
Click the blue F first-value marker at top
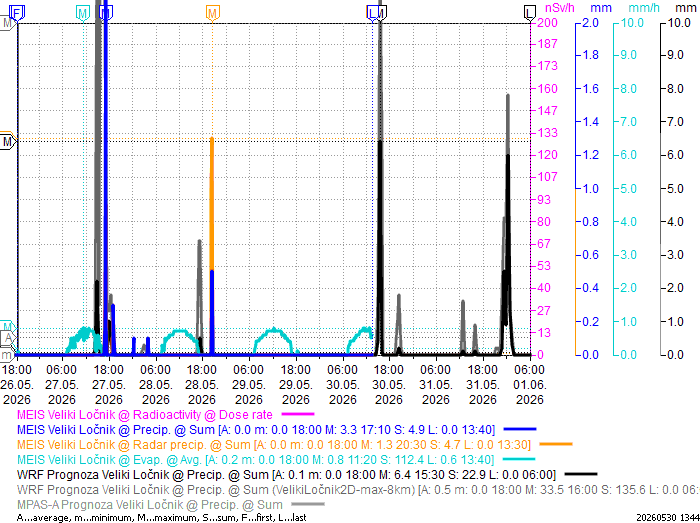pyautogui.click(x=17, y=13)
